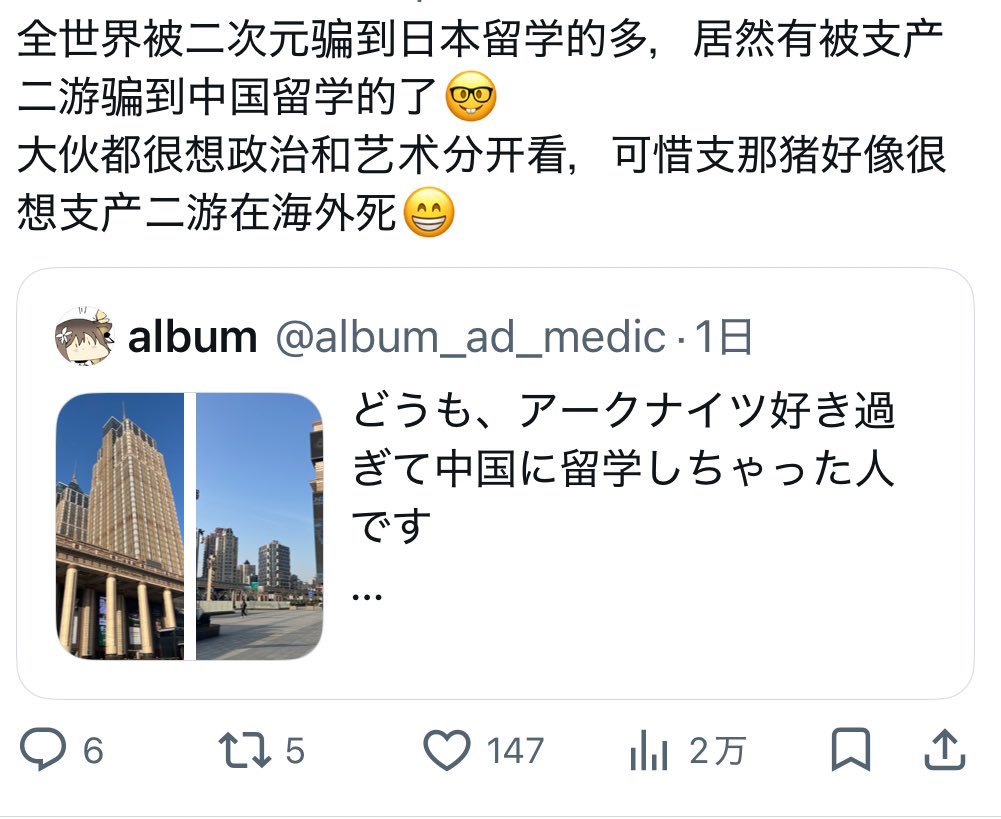Image resolution: width=1001 pixels, height=819 pixels.
Task: Open the @album_ad_medic handle
Action: point(470,337)
